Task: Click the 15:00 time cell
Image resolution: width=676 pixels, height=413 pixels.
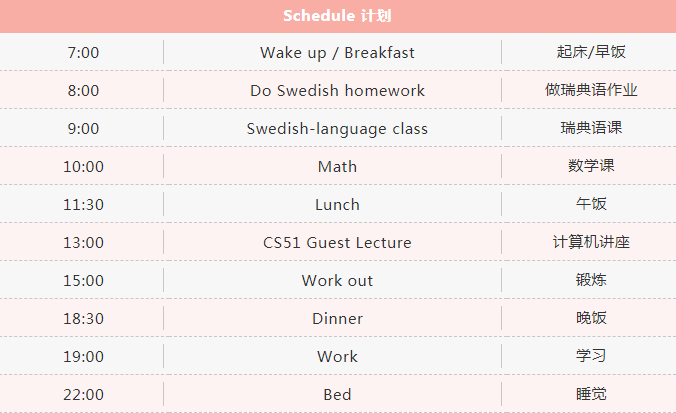Action: coord(83,281)
